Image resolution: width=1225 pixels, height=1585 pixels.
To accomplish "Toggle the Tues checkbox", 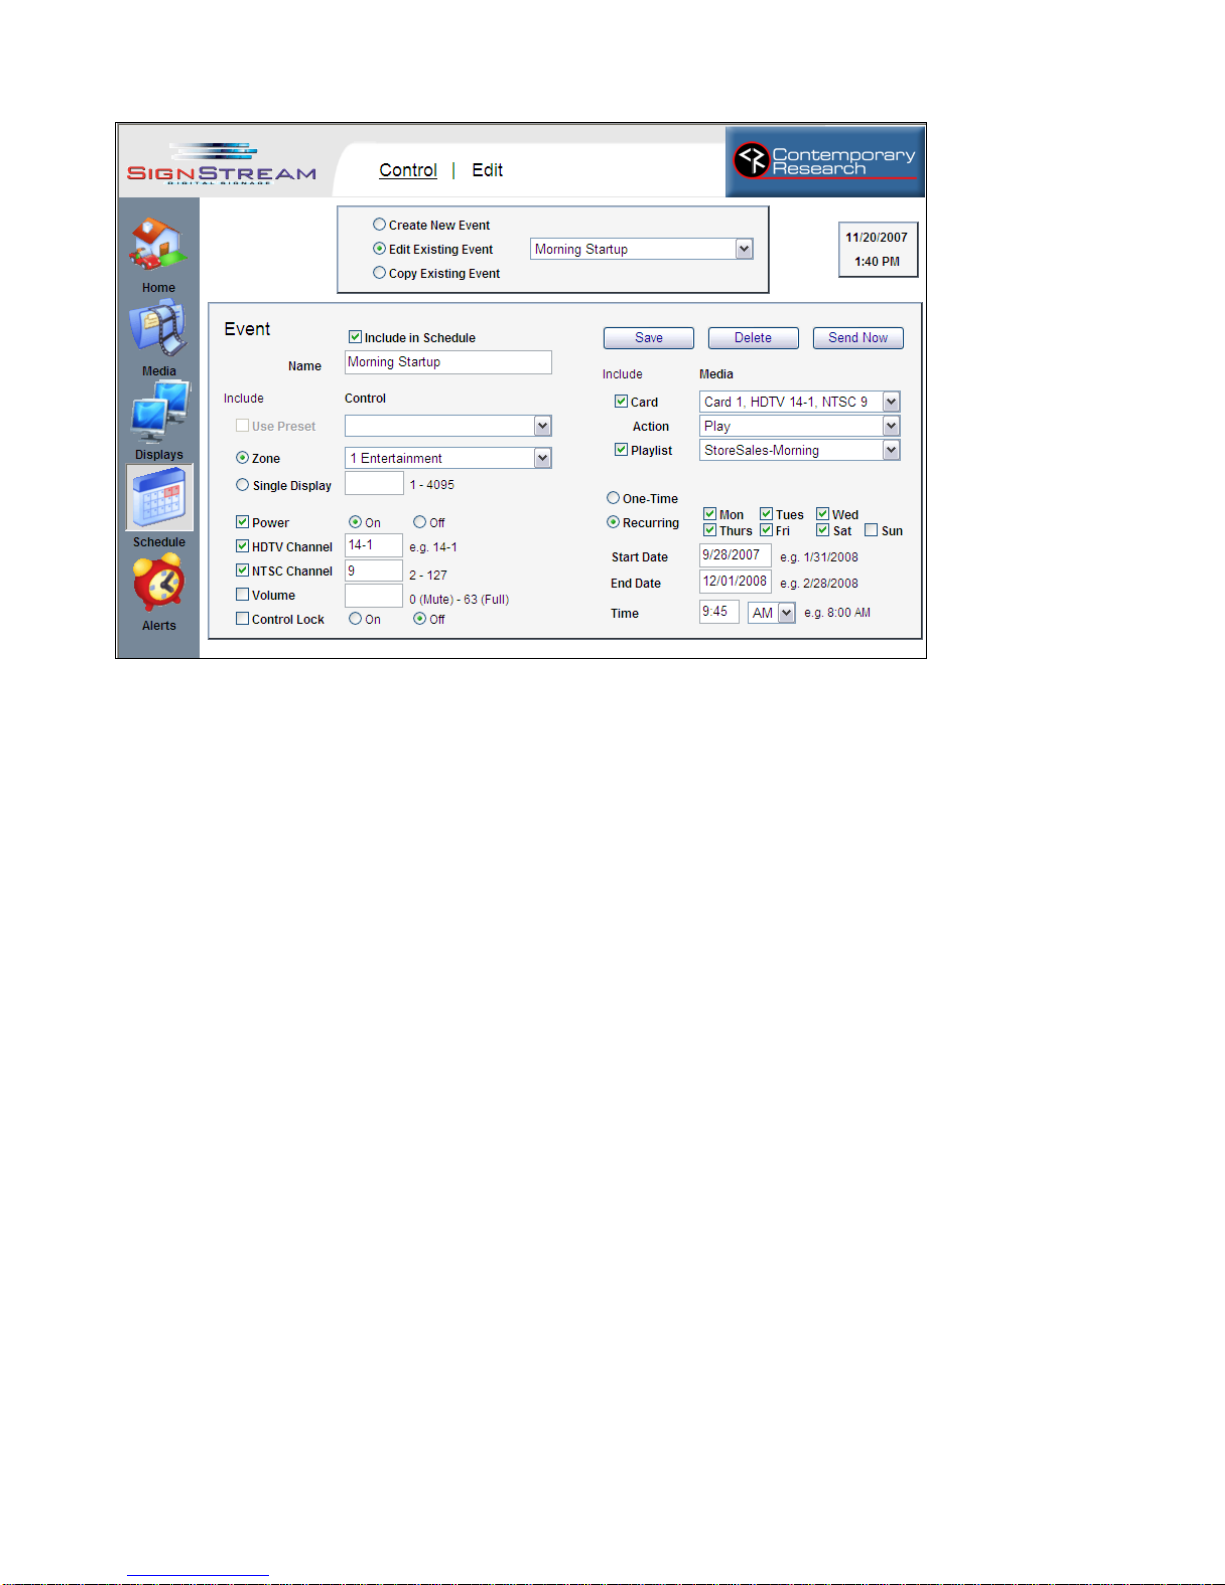I will tap(766, 514).
